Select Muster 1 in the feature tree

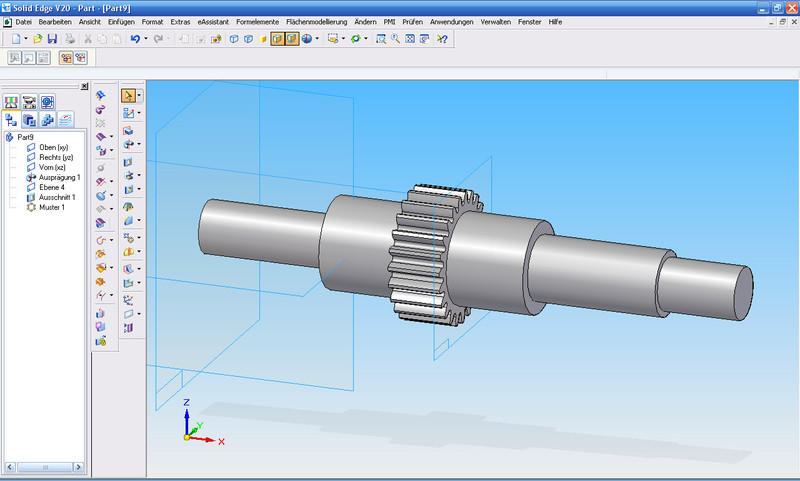click(x=52, y=207)
